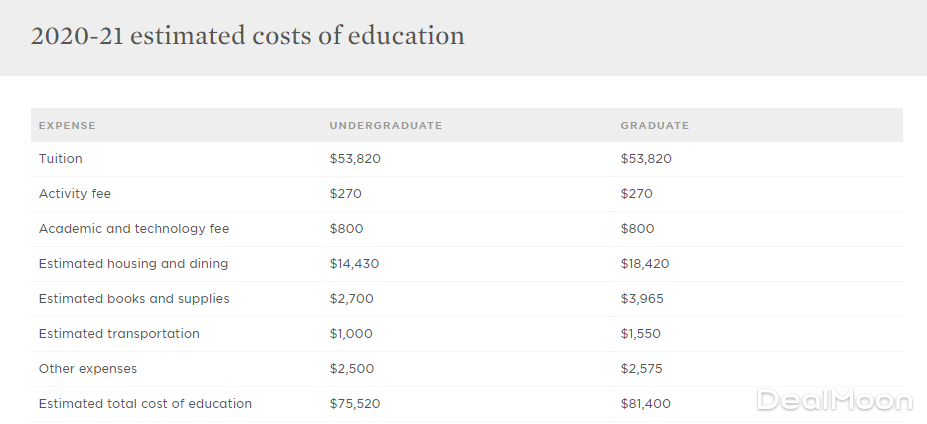Click the GRADUATE column header
The width and height of the screenshot is (927, 424).
654,126
